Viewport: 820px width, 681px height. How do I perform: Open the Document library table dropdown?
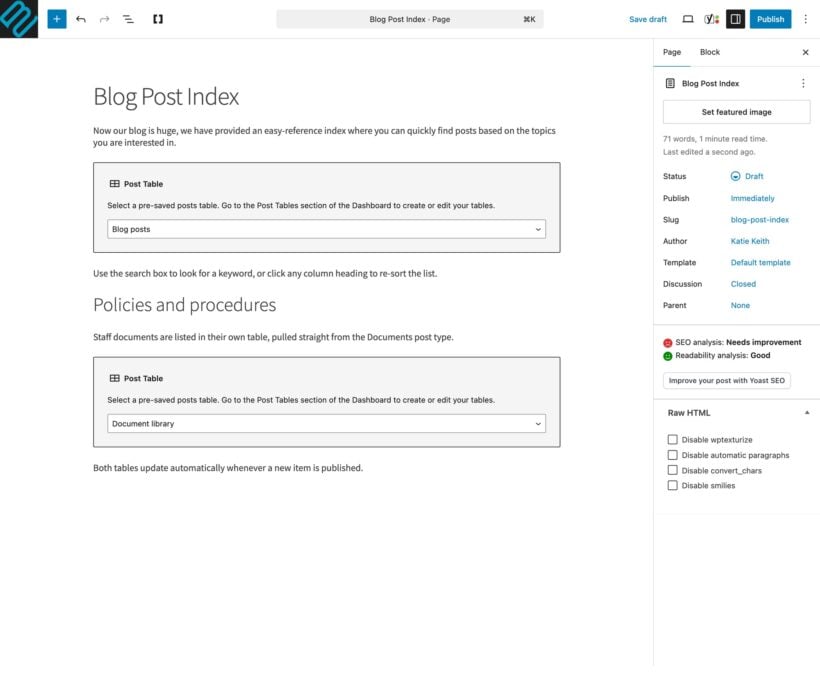[x=326, y=424]
